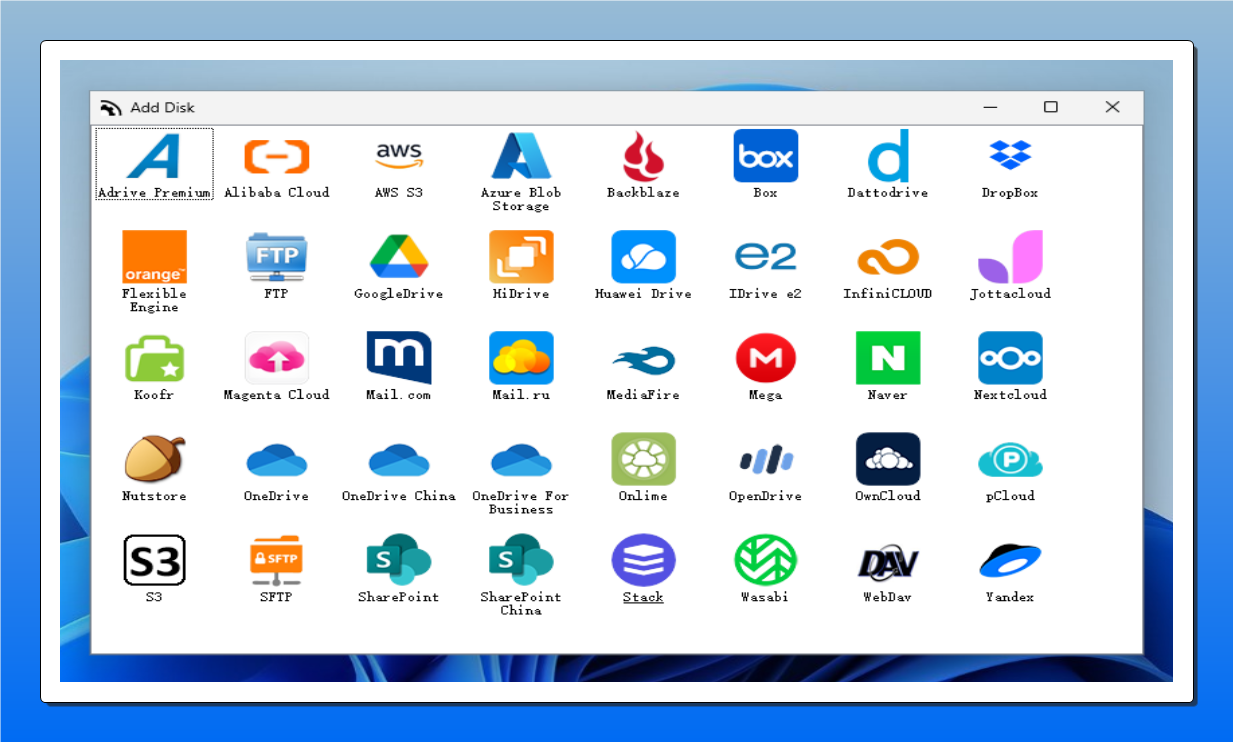Choose the OneDrive icon

(x=277, y=460)
